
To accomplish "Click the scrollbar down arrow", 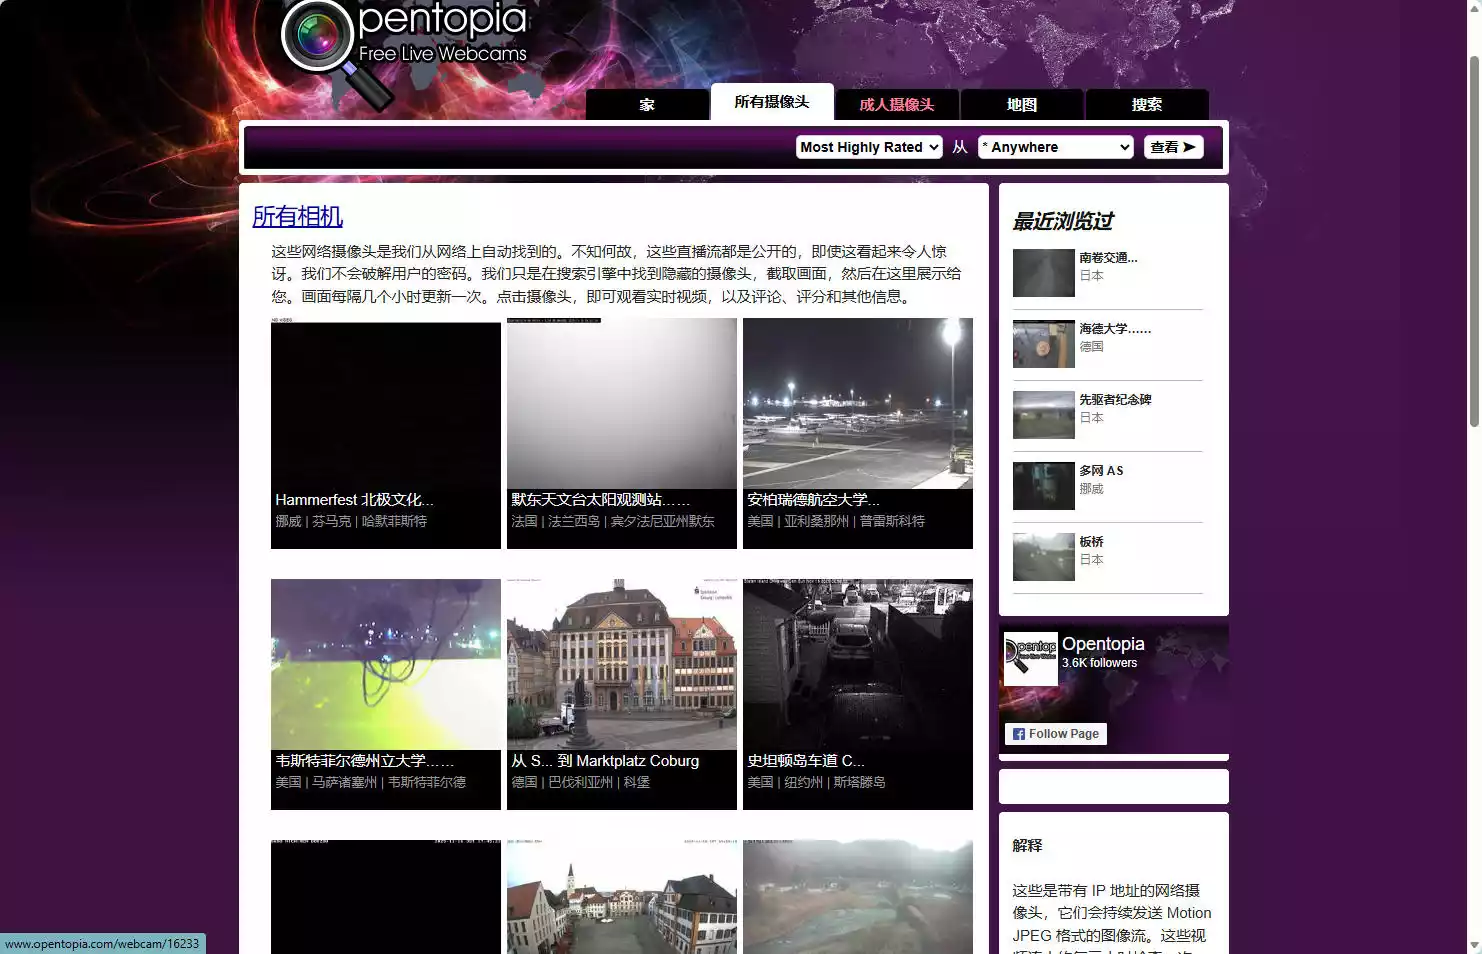I will (1474, 946).
